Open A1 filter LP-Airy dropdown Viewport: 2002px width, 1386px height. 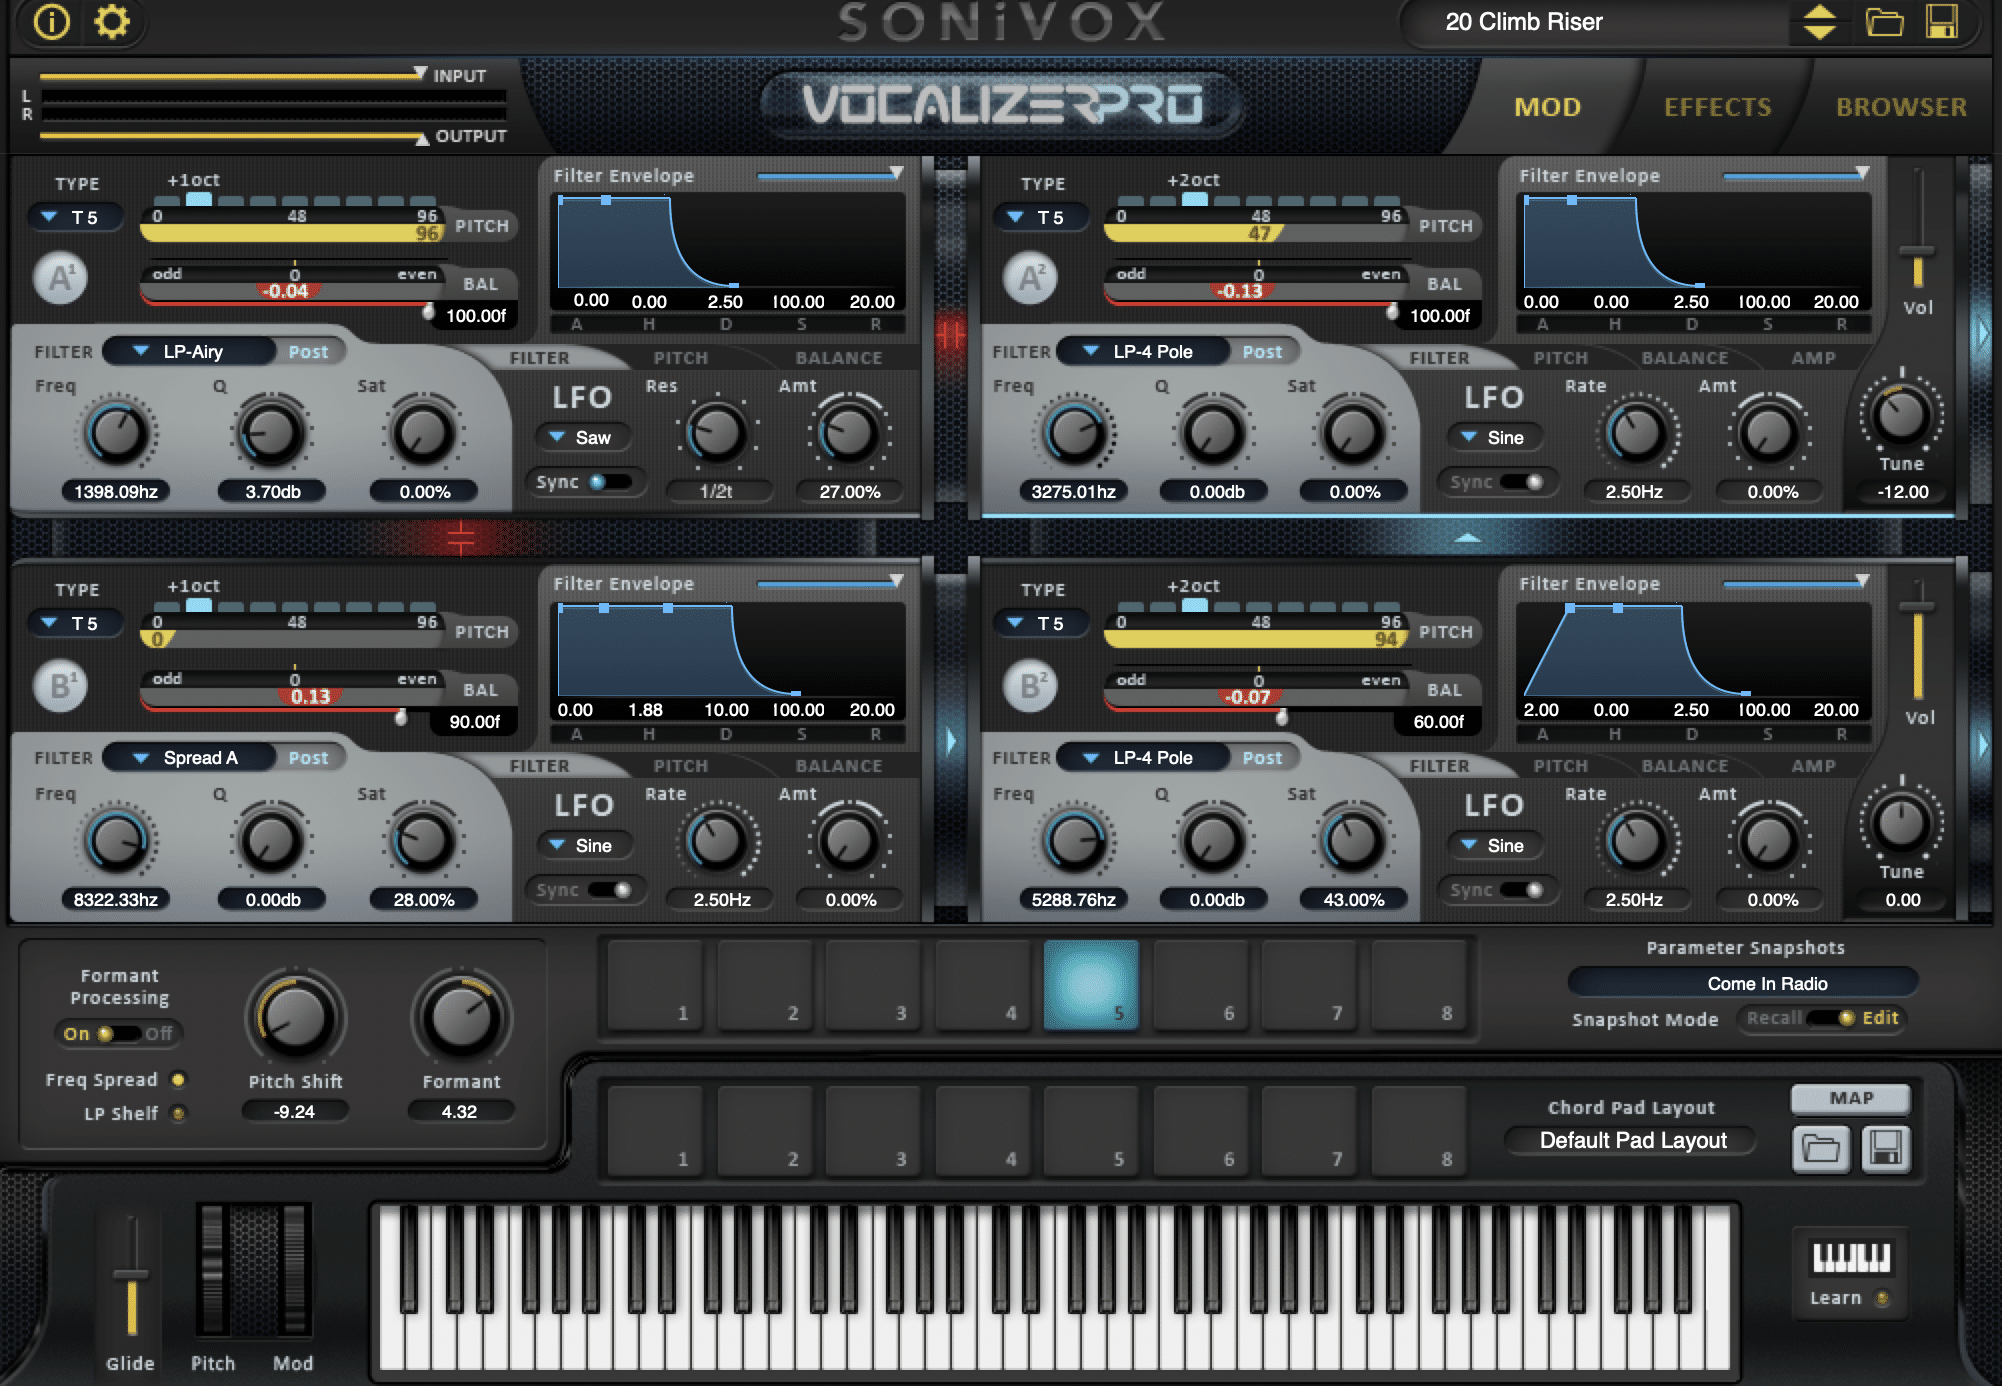189,352
